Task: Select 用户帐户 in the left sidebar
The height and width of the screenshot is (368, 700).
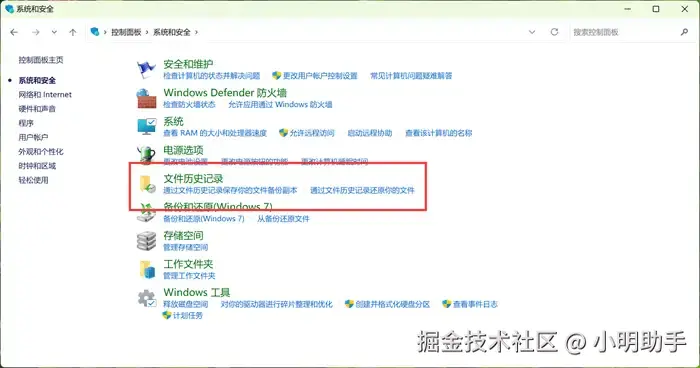Action: point(33,137)
